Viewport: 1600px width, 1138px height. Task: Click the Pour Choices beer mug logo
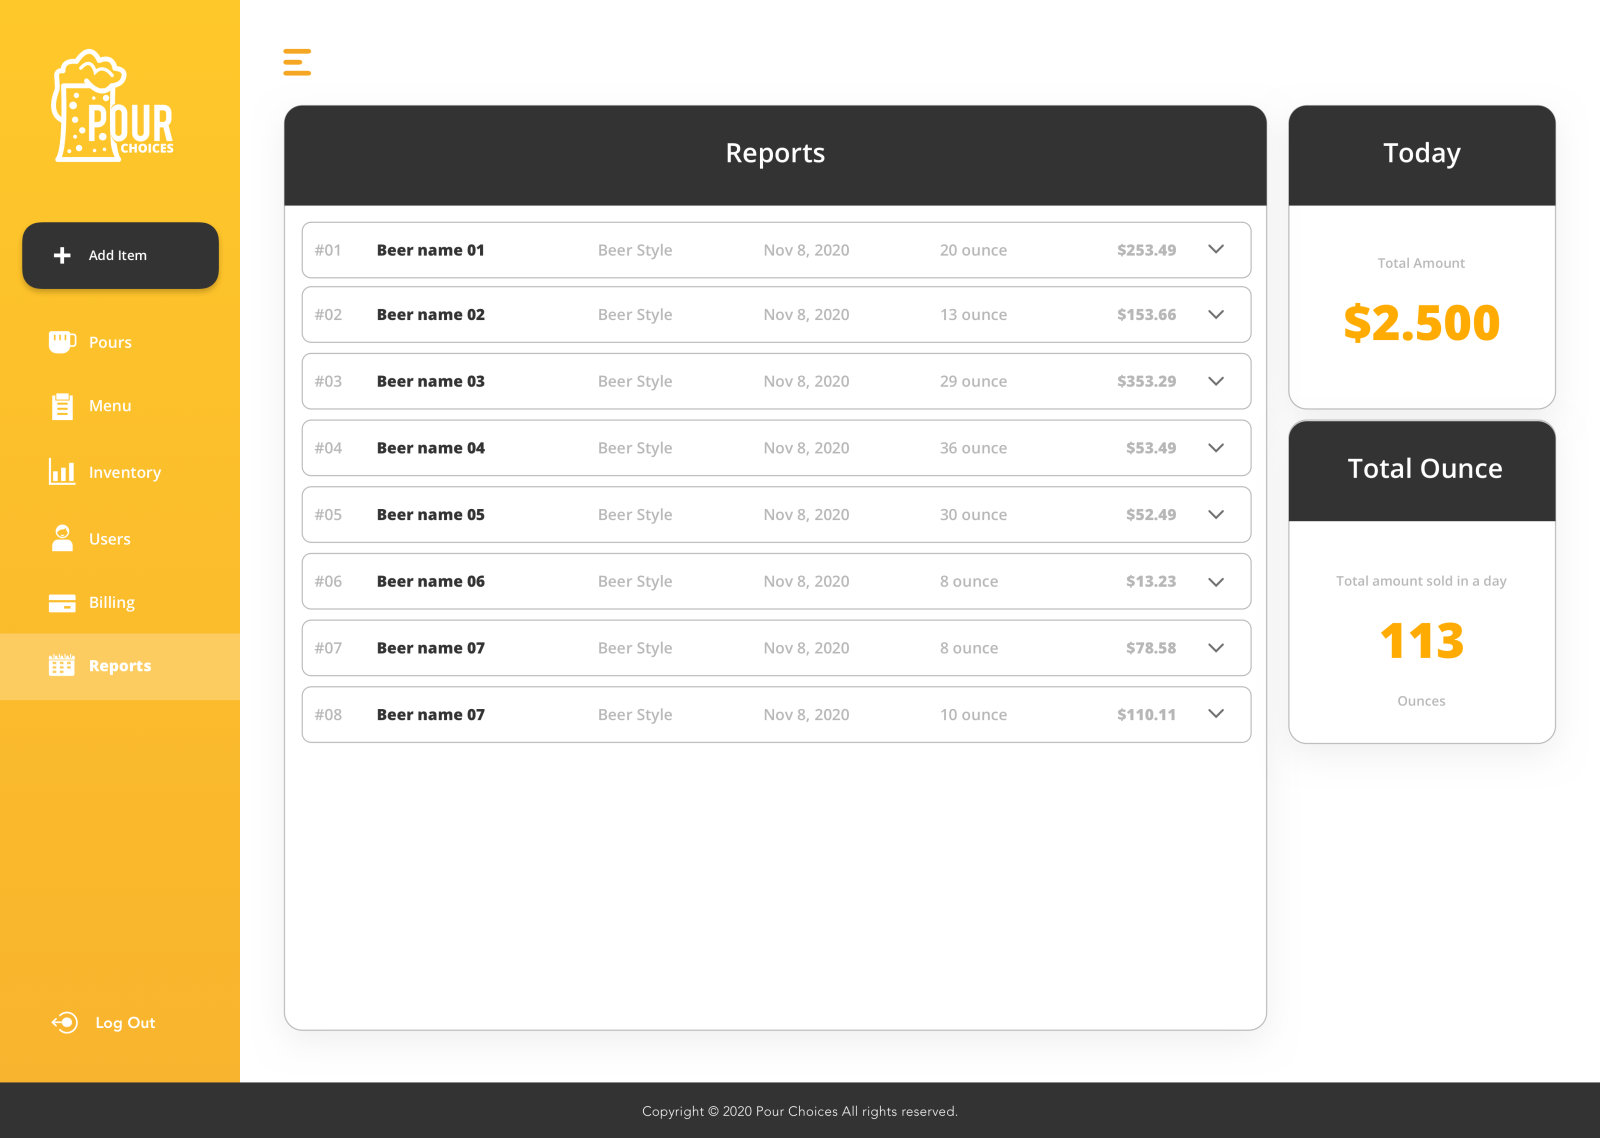(x=113, y=106)
